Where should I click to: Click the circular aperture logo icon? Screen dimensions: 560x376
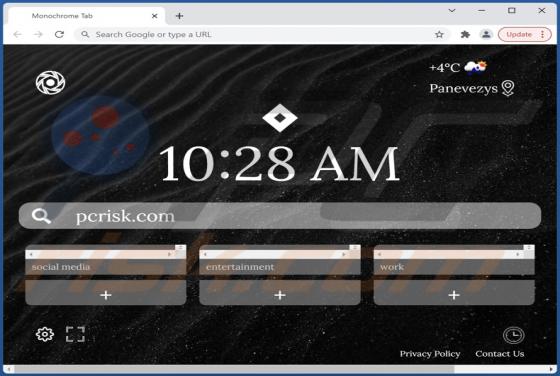50,83
